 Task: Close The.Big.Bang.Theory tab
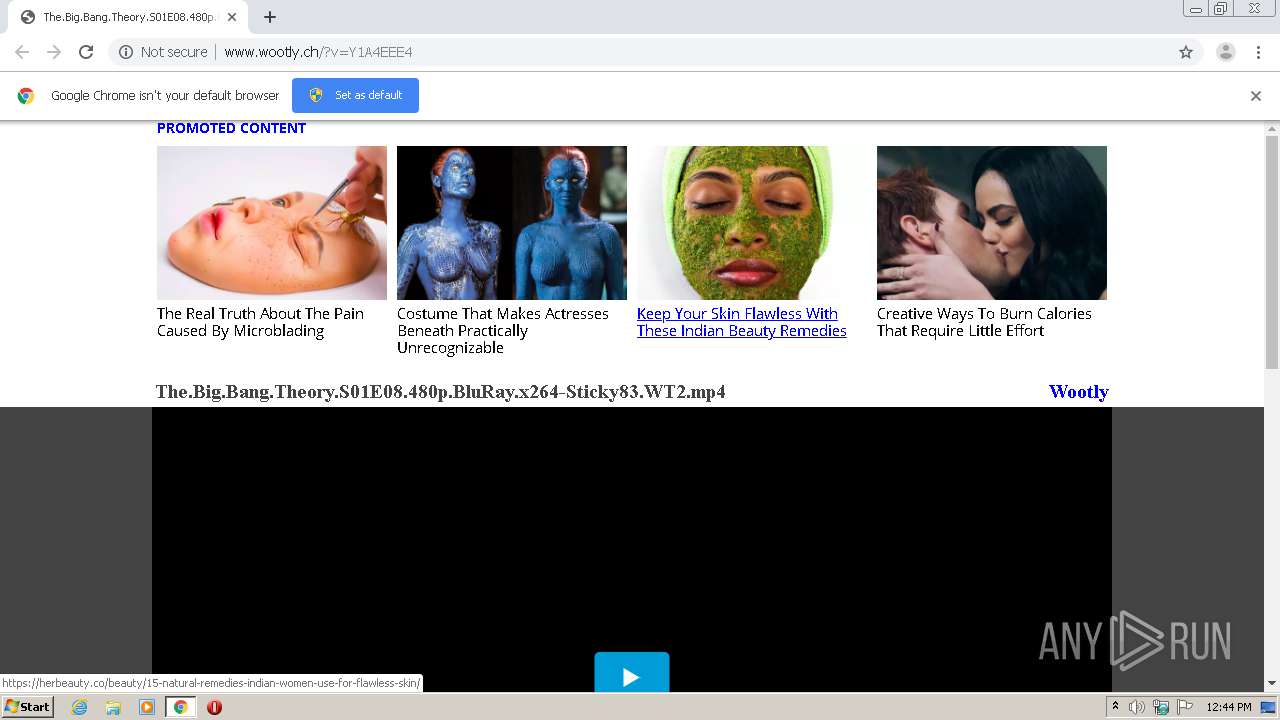pyautogui.click(x=232, y=17)
